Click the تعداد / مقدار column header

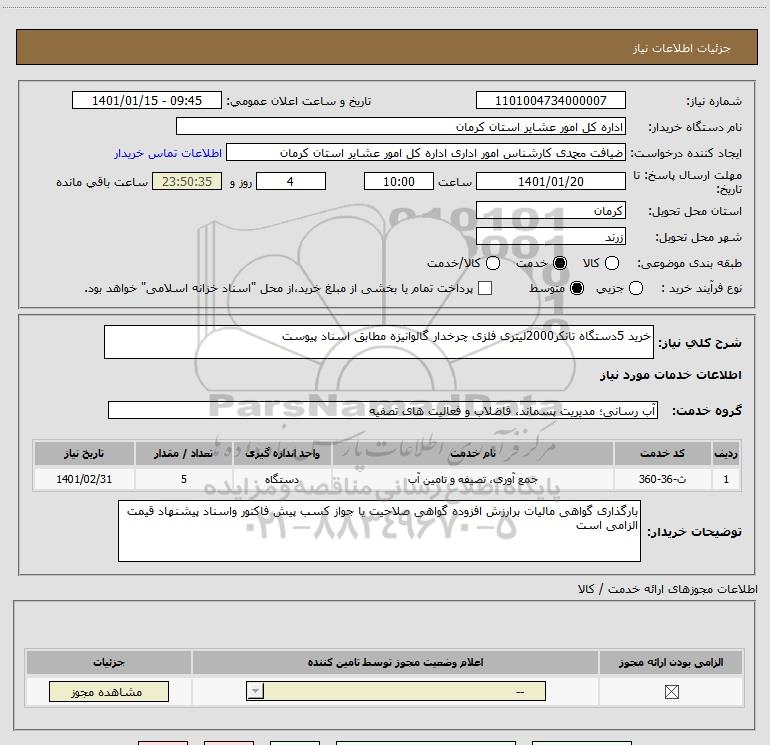184,453
